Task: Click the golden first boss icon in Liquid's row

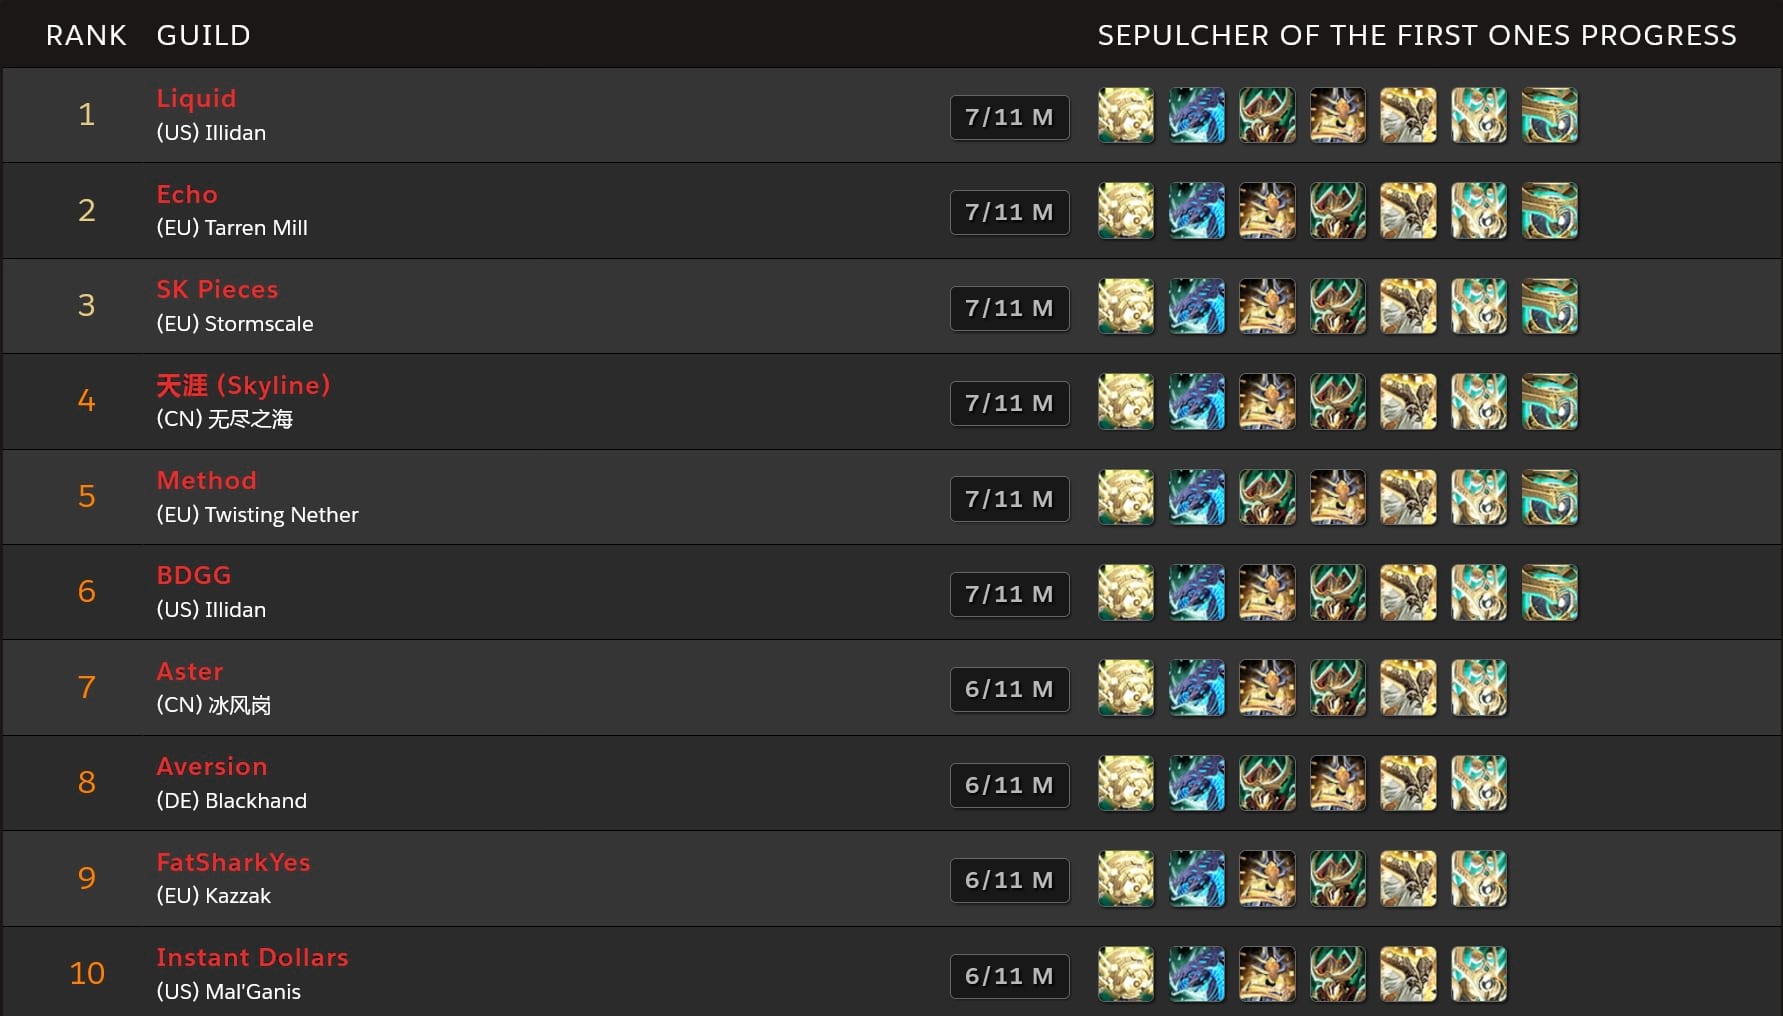Action: (1126, 115)
